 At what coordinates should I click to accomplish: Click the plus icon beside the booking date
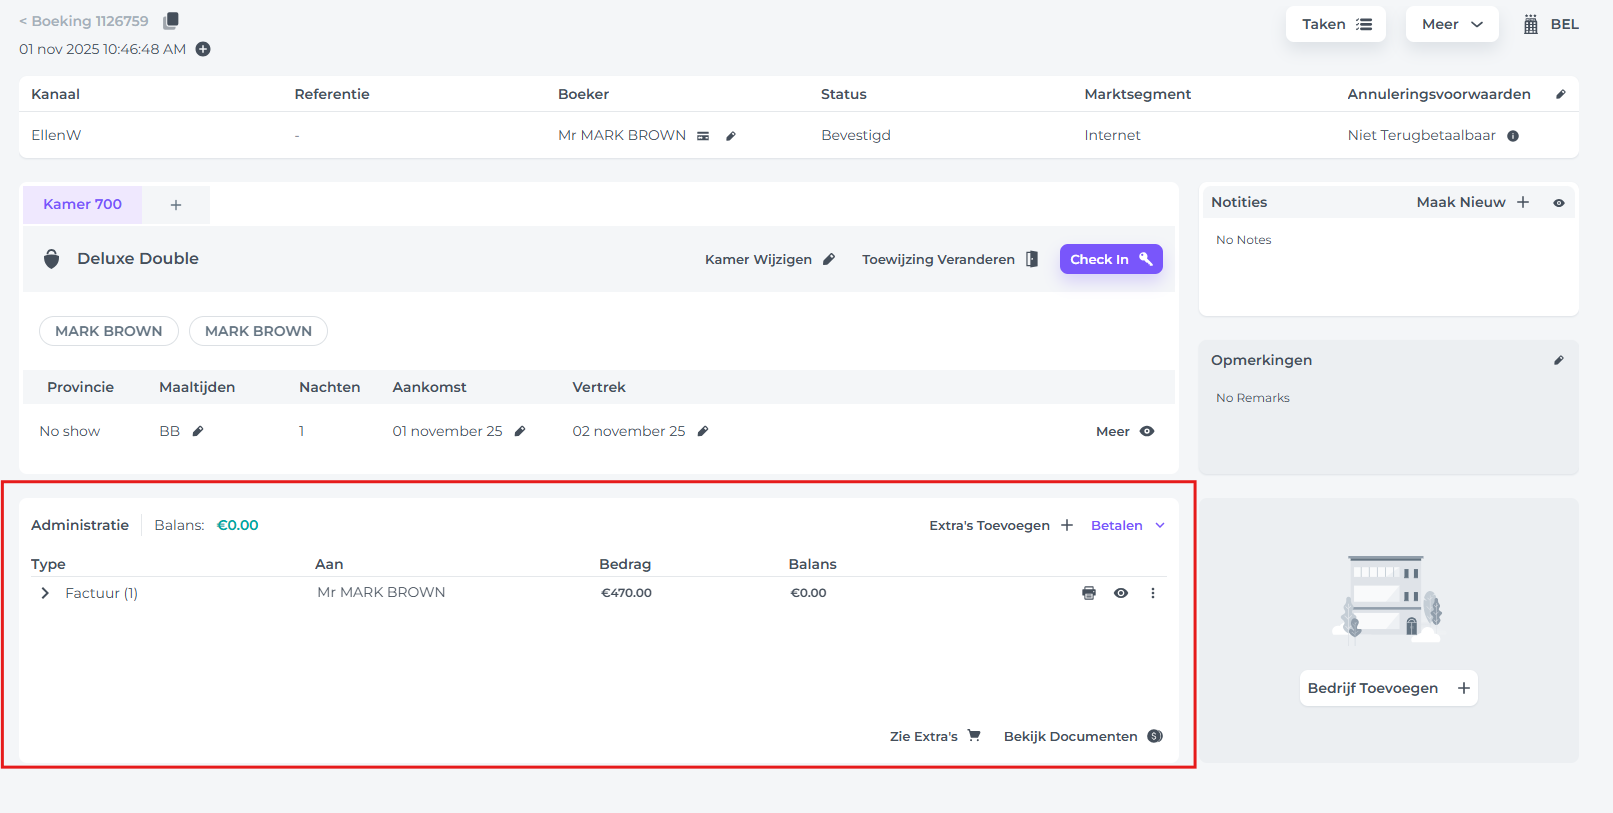pyautogui.click(x=203, y=49)
